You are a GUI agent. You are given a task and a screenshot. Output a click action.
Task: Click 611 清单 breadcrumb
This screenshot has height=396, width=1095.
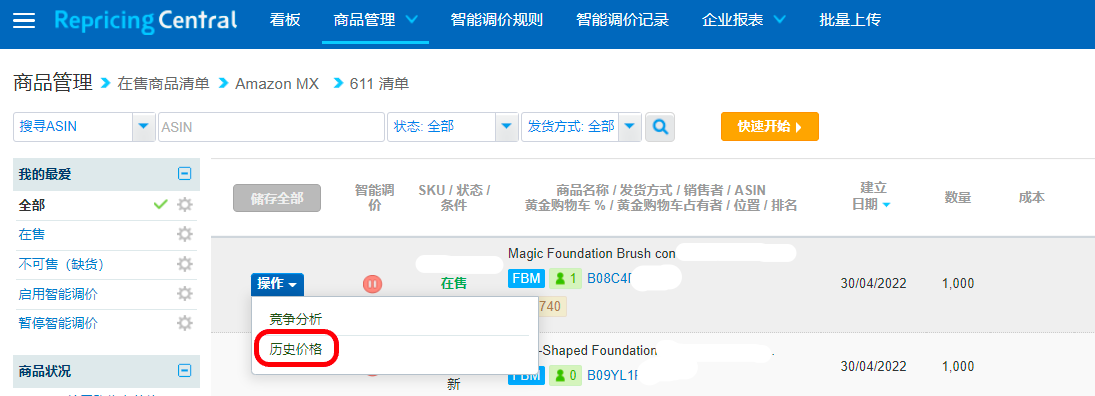click(379, 84)
